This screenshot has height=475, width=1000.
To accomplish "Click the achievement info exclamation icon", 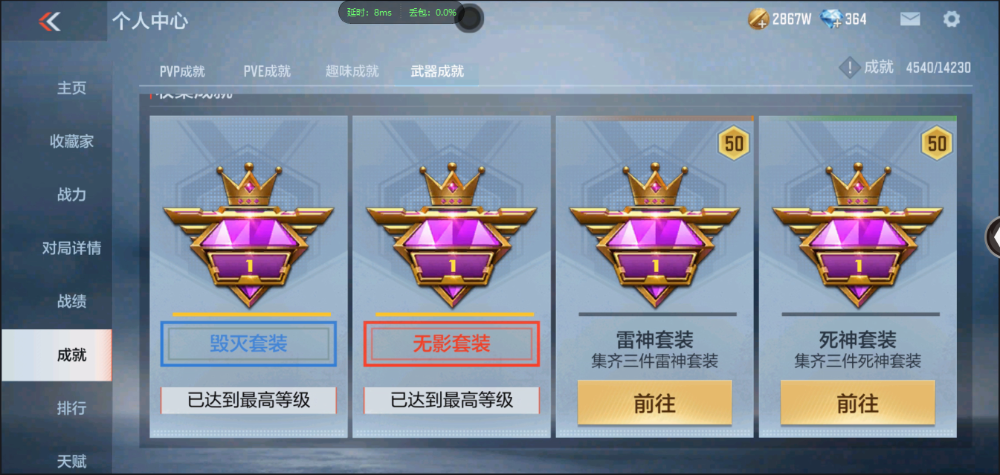I will click(x=849, y=68).
